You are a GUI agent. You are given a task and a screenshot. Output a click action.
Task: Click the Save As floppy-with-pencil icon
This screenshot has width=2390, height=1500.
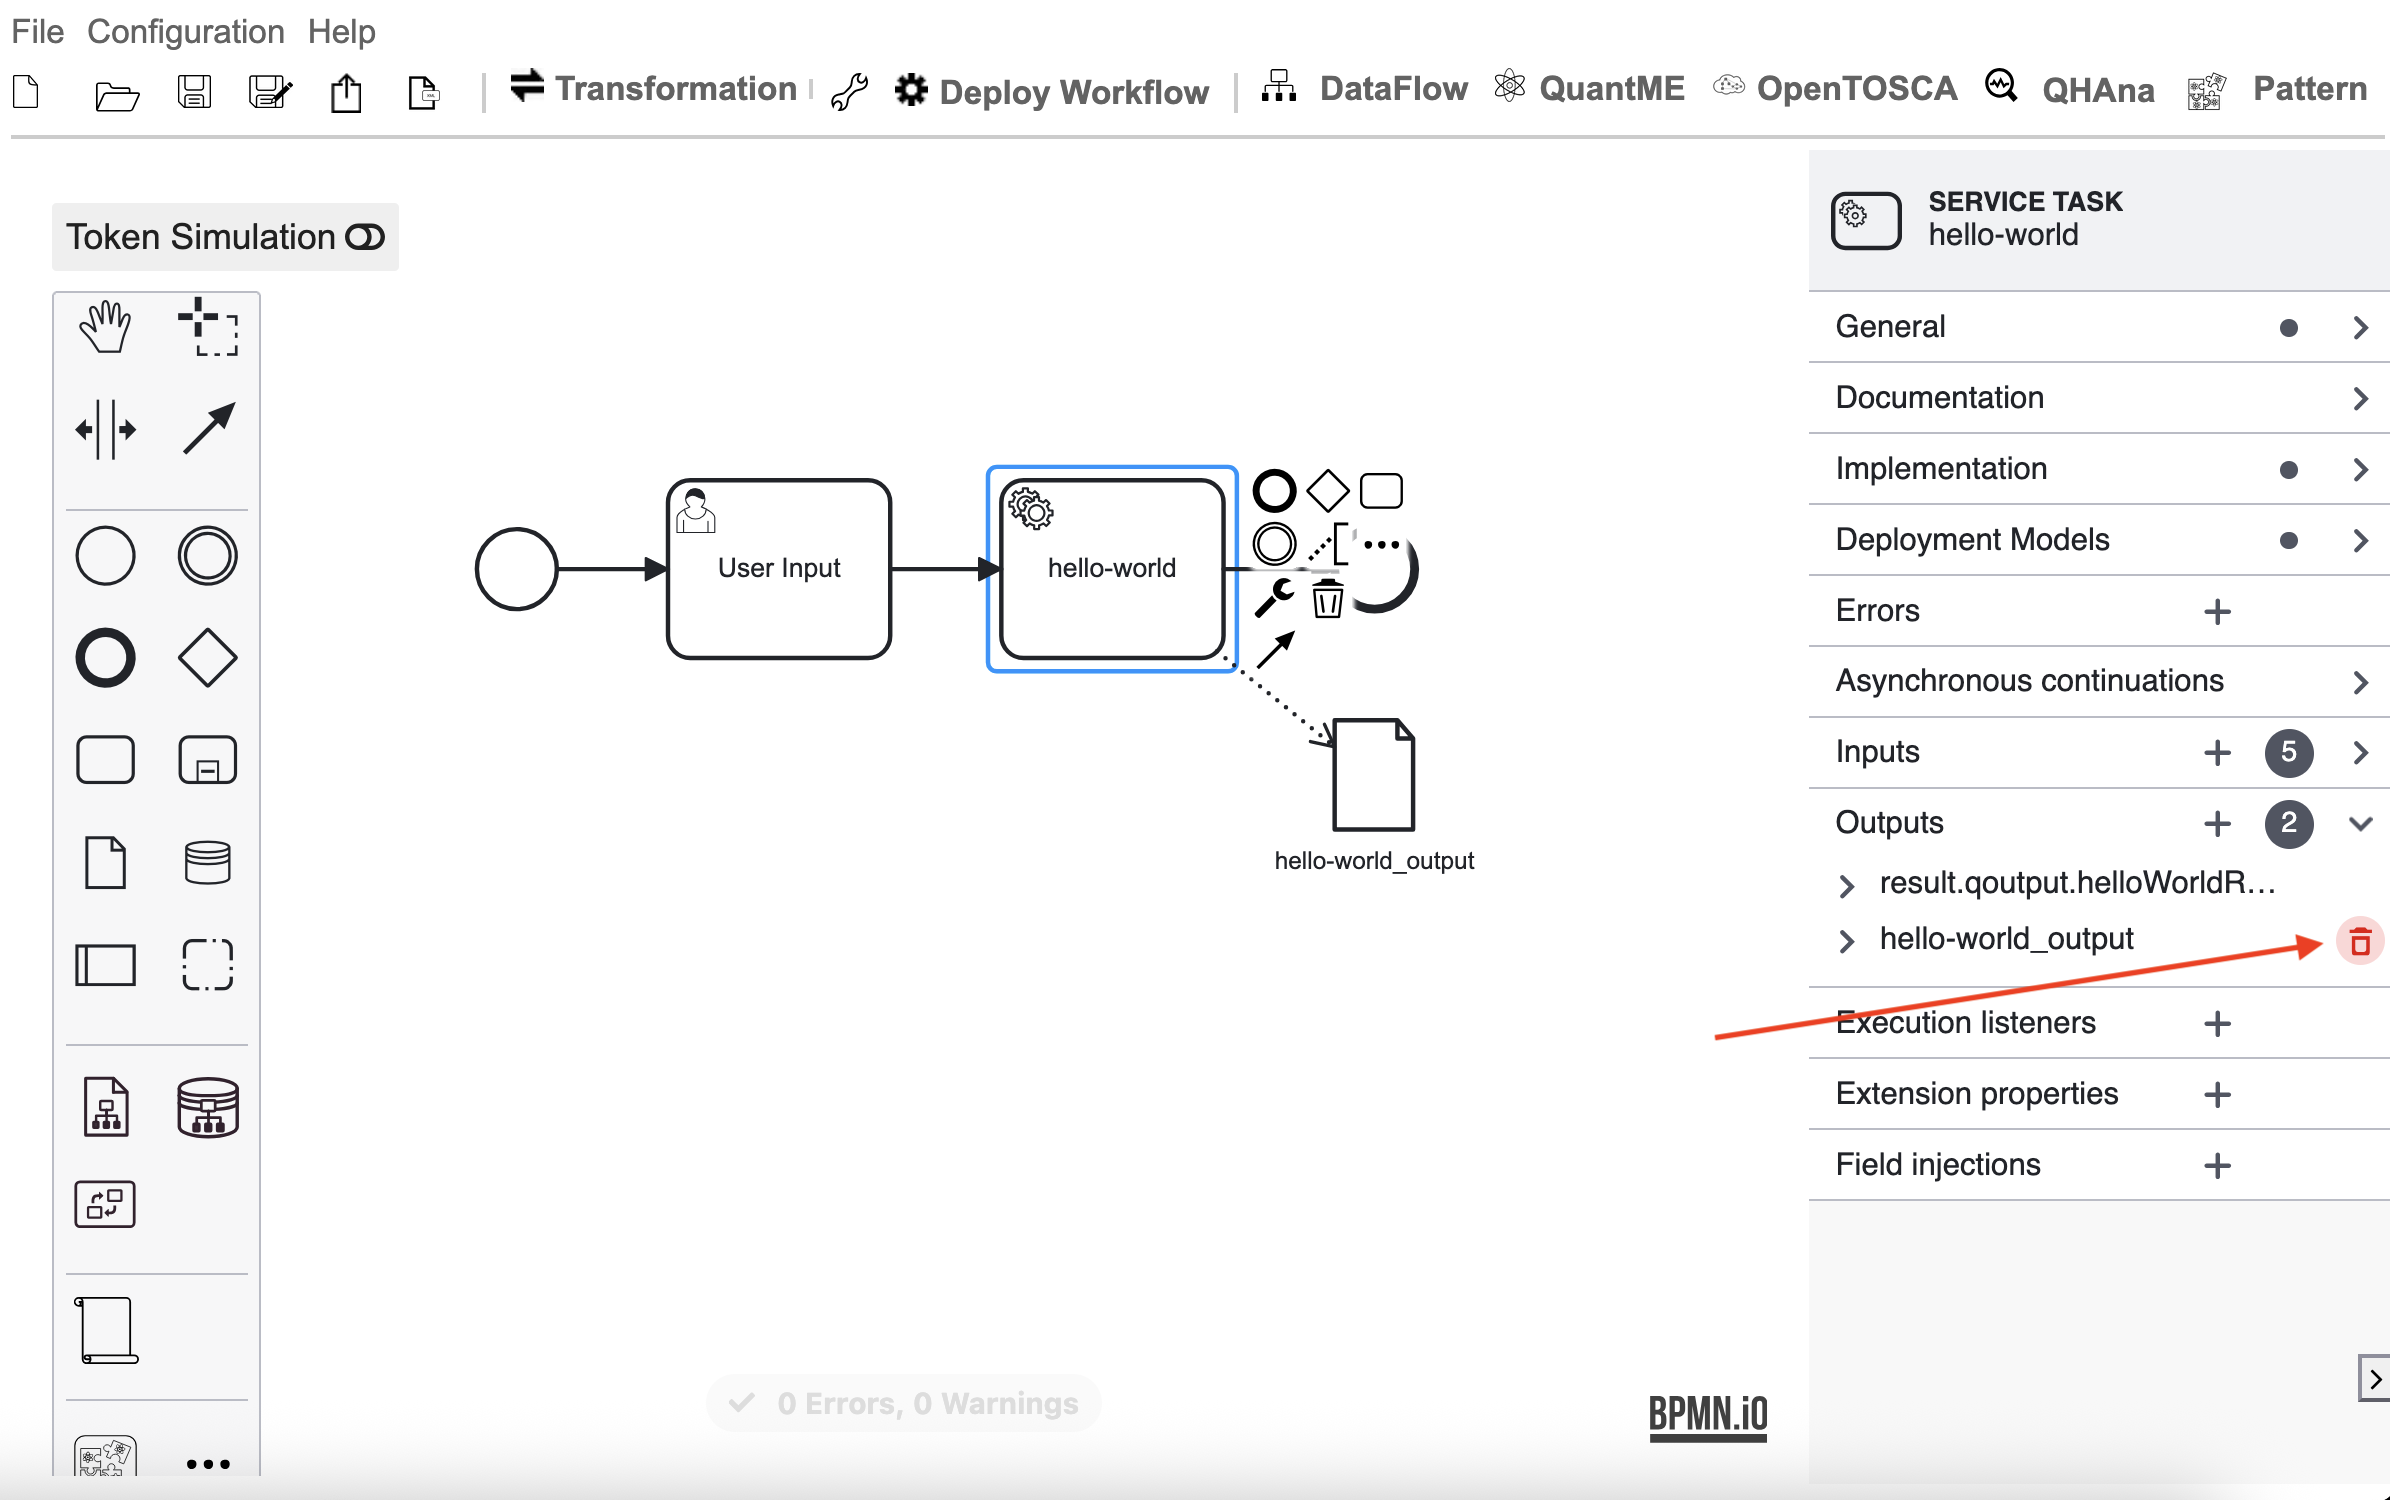pos(270,92)
